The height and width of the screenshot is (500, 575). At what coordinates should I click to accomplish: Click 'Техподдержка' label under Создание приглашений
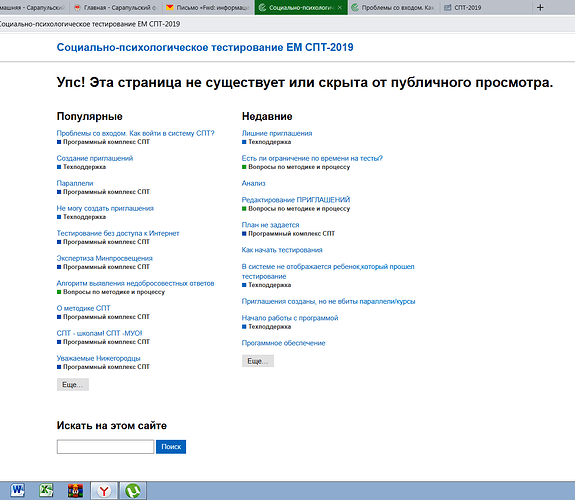pos(84,167)
